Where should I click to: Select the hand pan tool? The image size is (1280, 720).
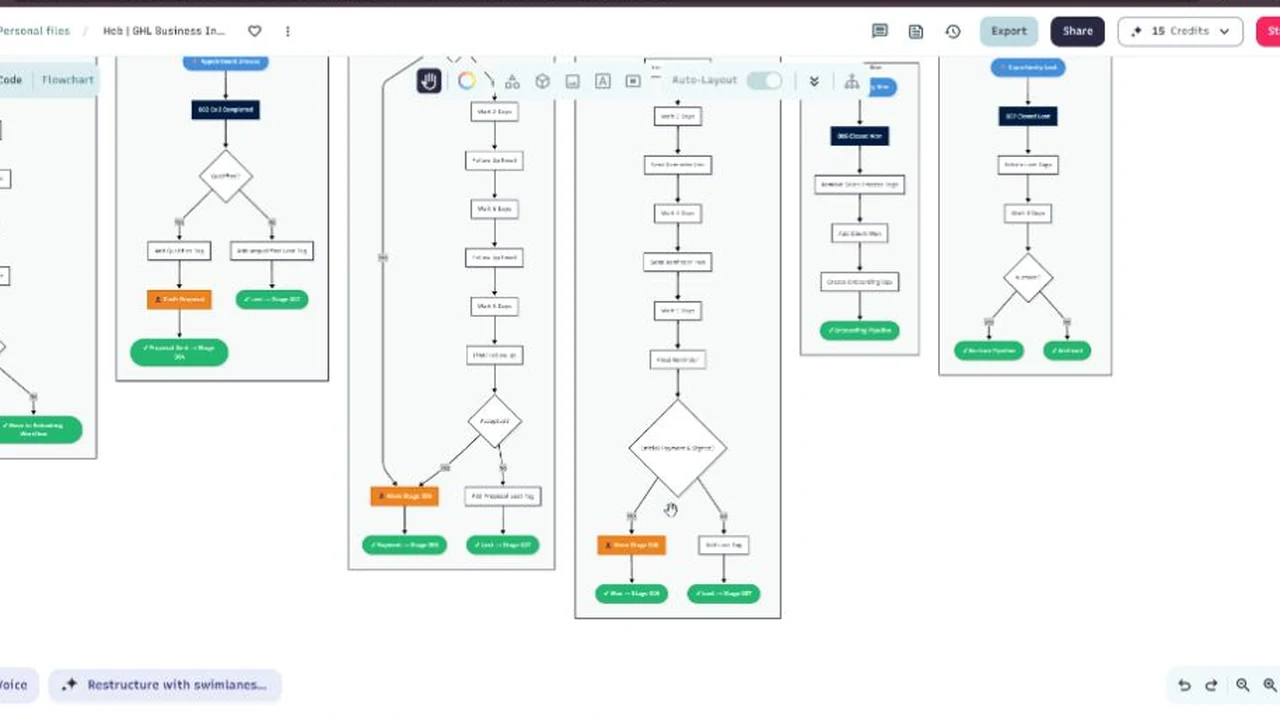click(x=429, y=81)
